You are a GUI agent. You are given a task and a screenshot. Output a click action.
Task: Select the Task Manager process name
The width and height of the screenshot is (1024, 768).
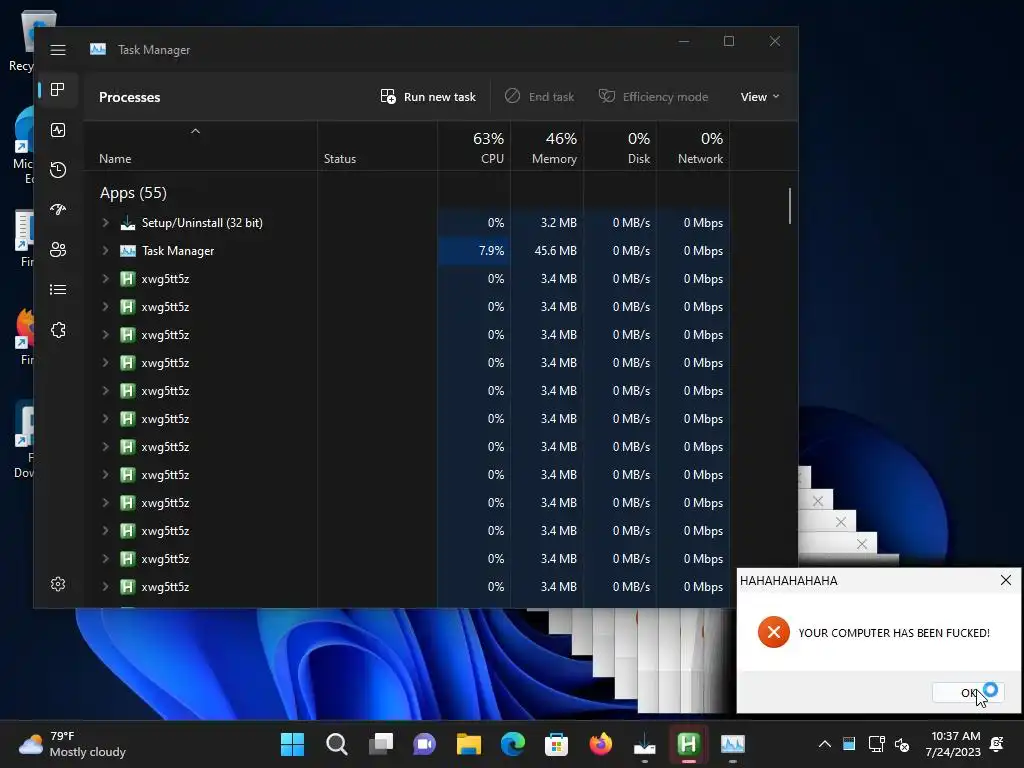click(x=178, y=251)
